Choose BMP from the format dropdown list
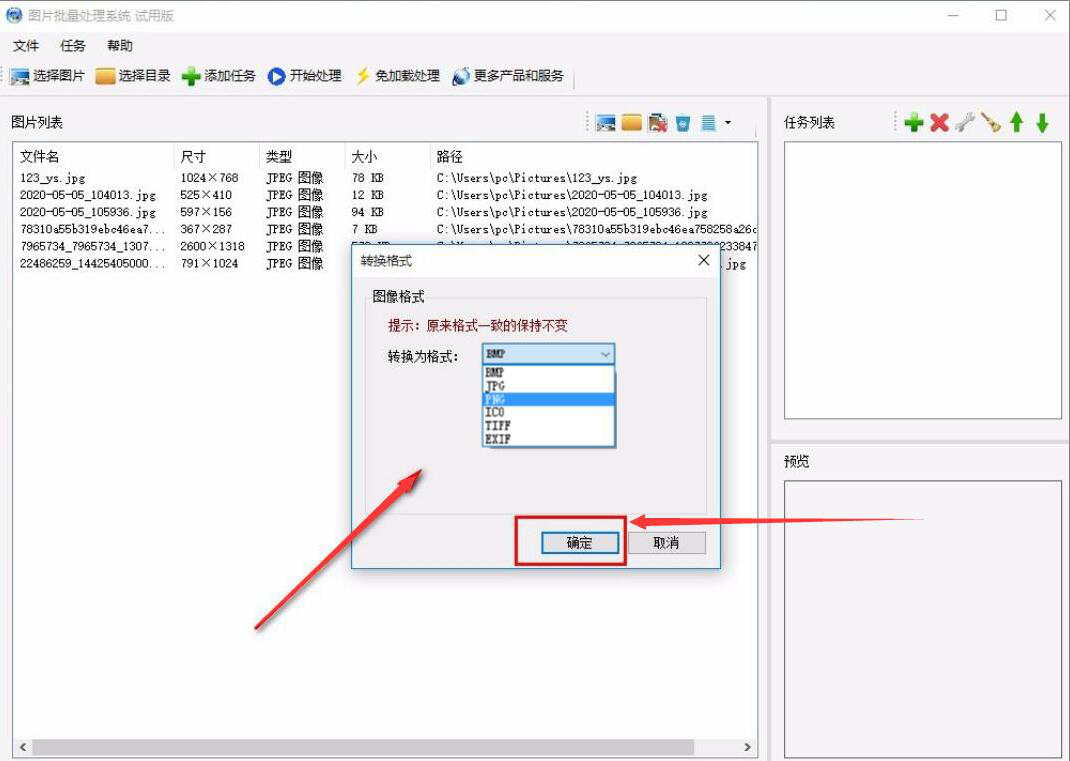The image size is (1070, 761). (549, 373)
